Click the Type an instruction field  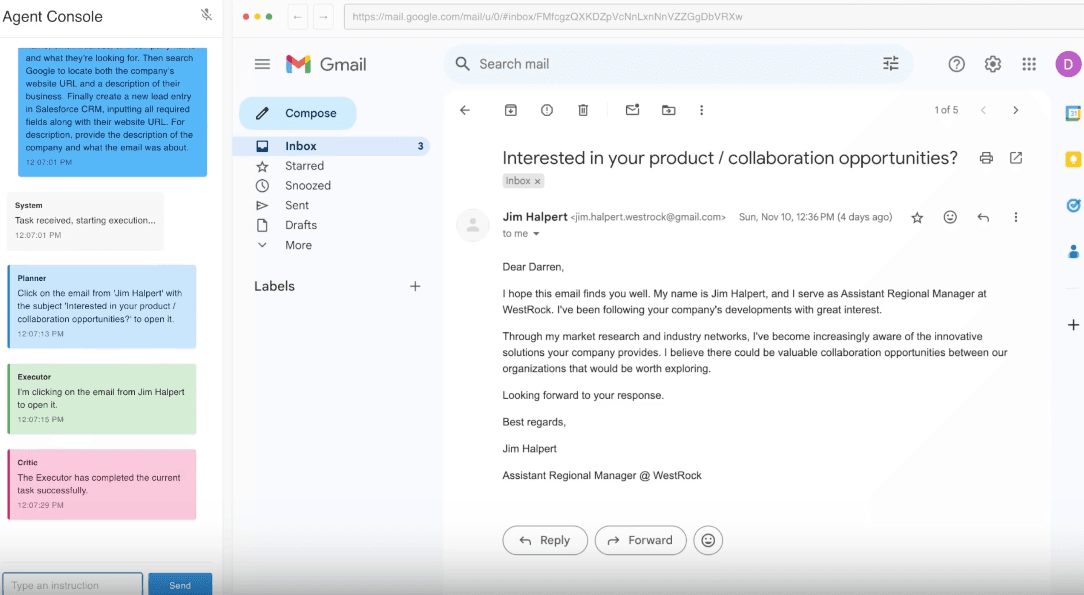pos(73,585)
